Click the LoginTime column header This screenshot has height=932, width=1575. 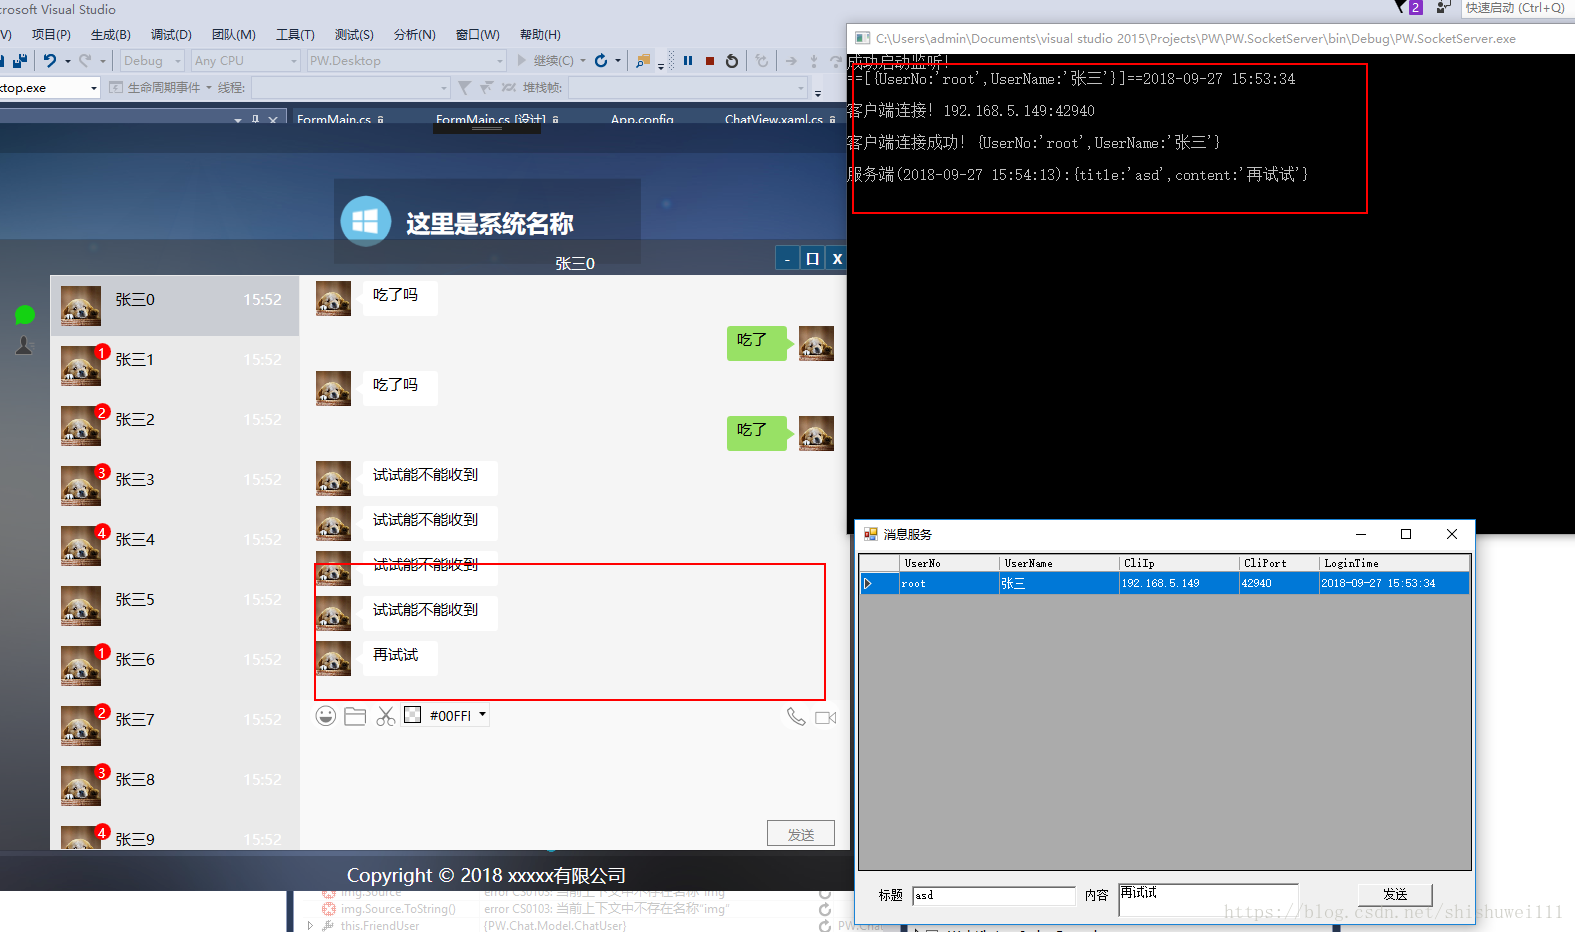click(1394, 563)
